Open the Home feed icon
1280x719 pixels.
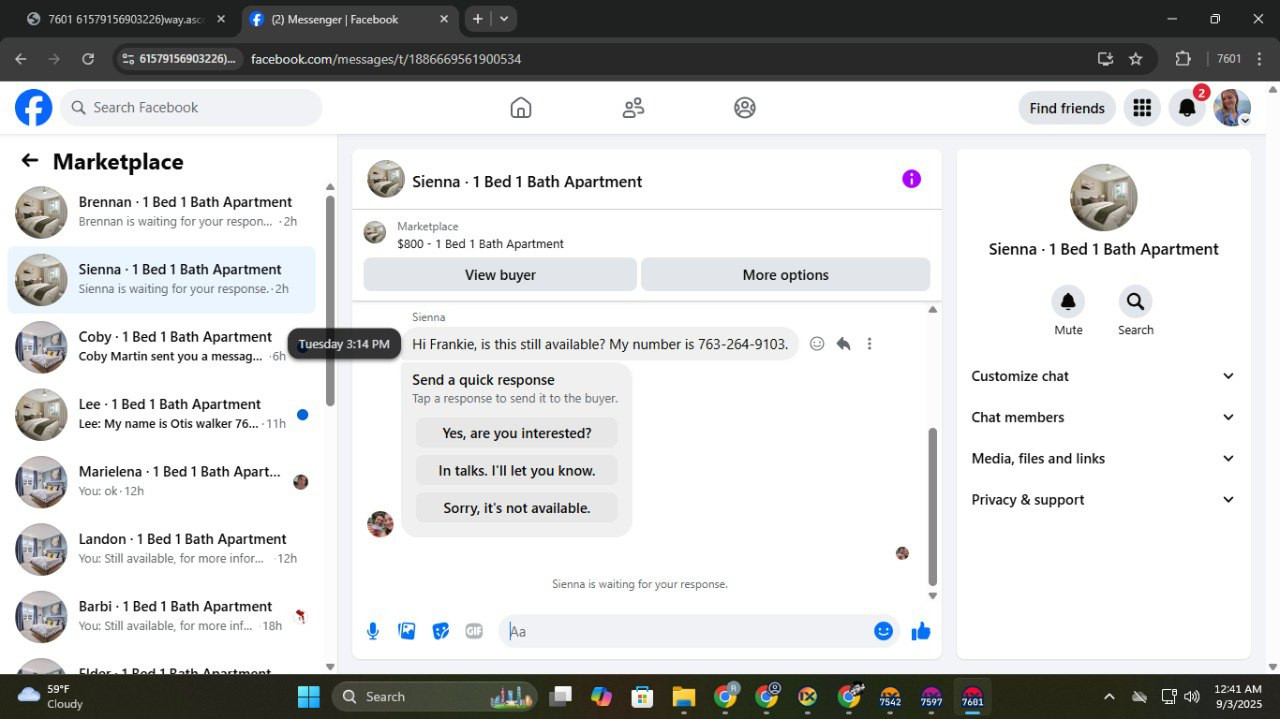pyautogui.click(x=521, y=108)
